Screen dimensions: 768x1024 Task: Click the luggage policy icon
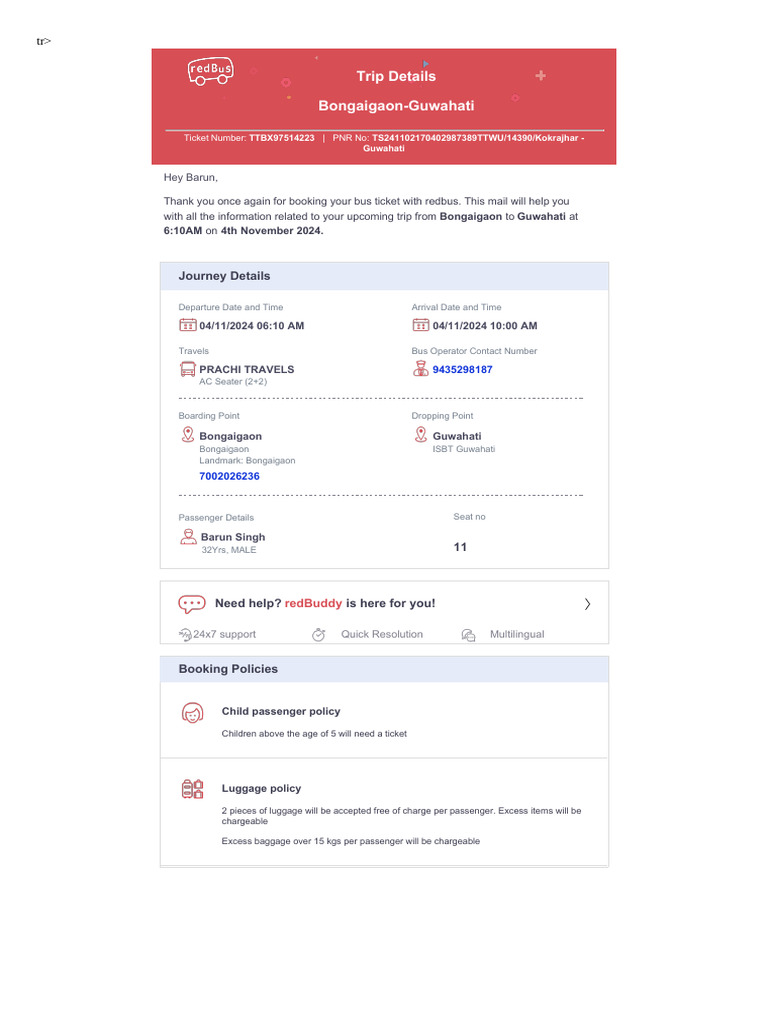(192, 789)
